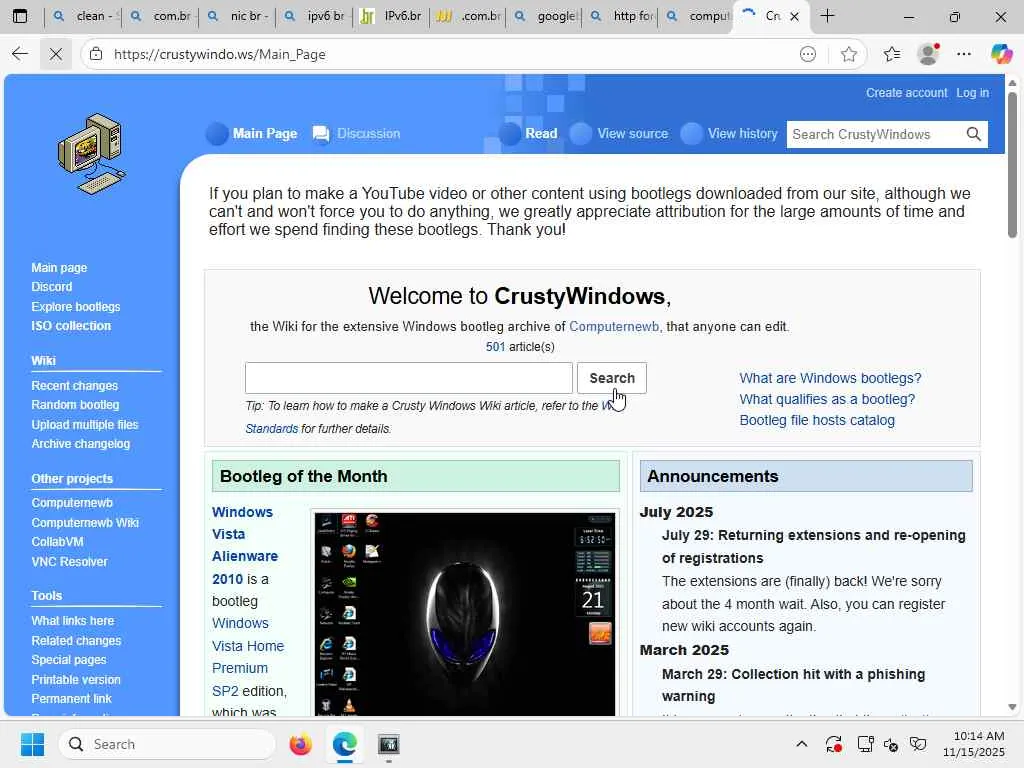
Task: Open the favorites list icon
Action: click(x=892, y=54)
